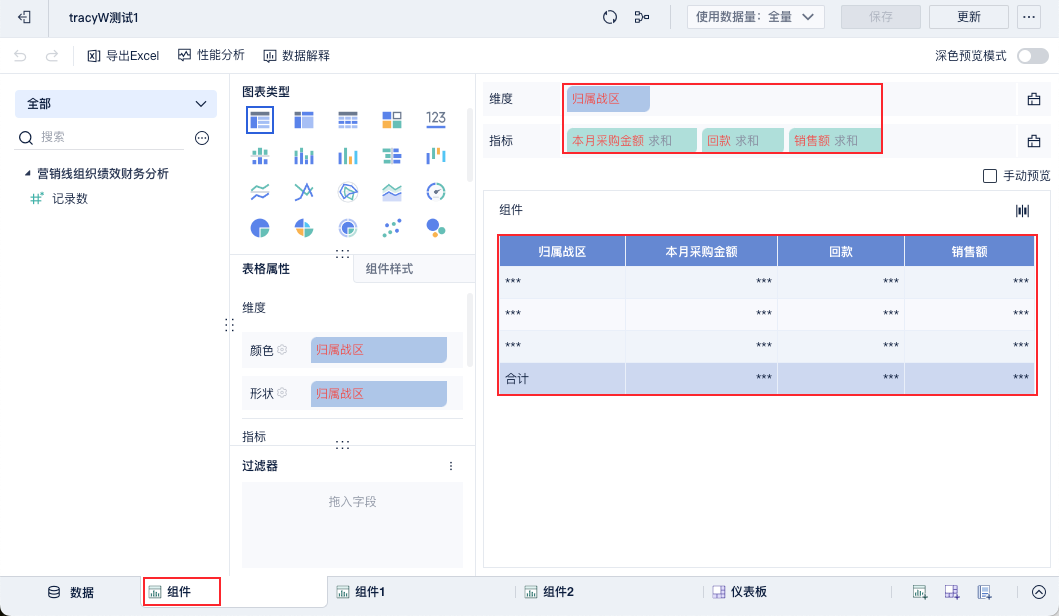
Task: Open the 维度 row clear/toolbox icon
Action: tap(1033, 99)
